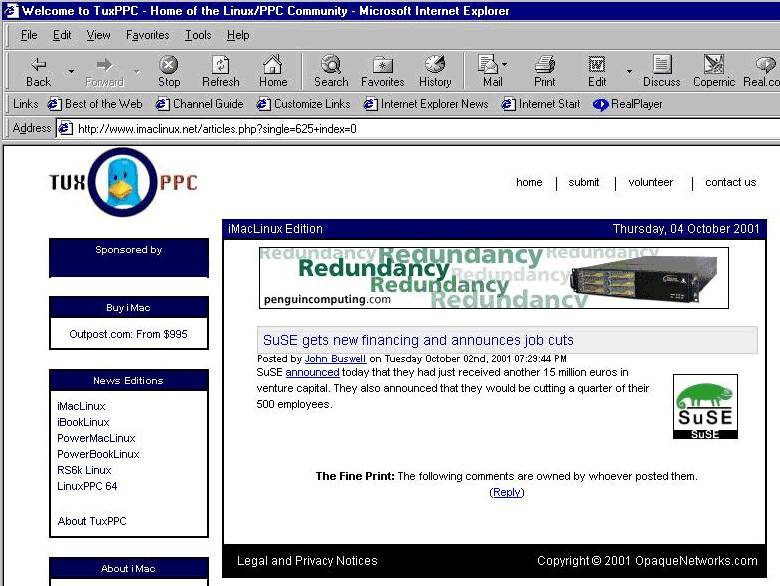Open the View menu
780x586 pixels.
pyautogui.click(x=98, y=35)
